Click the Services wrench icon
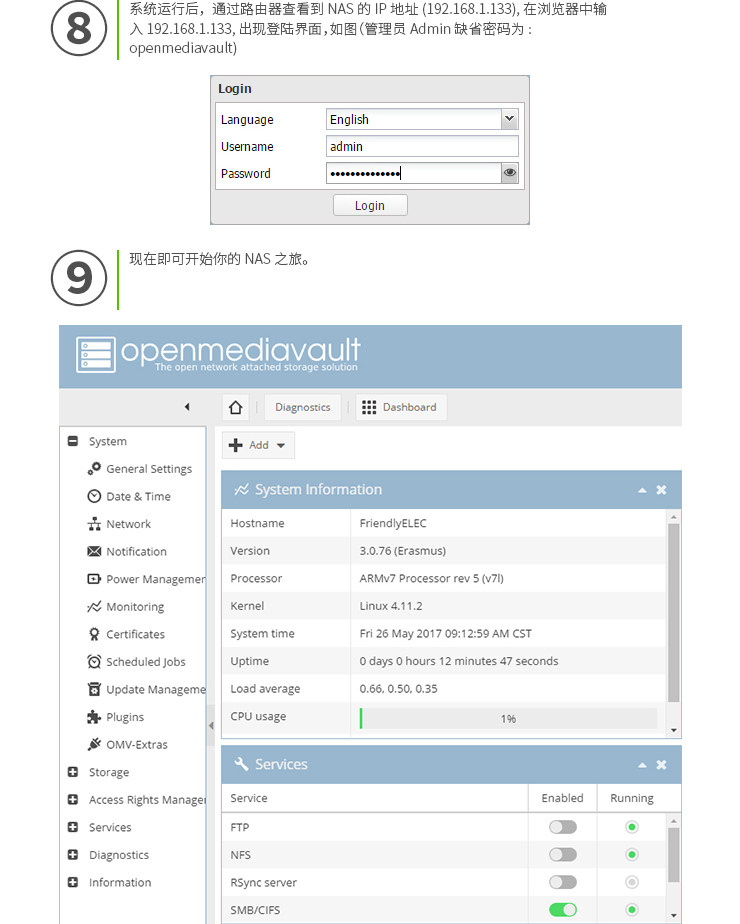740x924 pixels. [241, 764]
